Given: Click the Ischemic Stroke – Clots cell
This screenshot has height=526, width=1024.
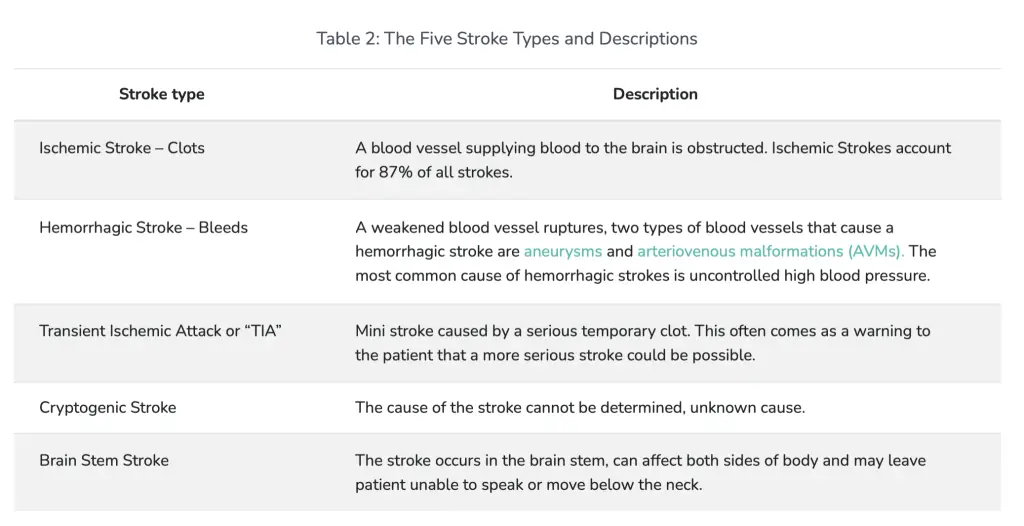Looking at the screenshot, I should (122, 148).
